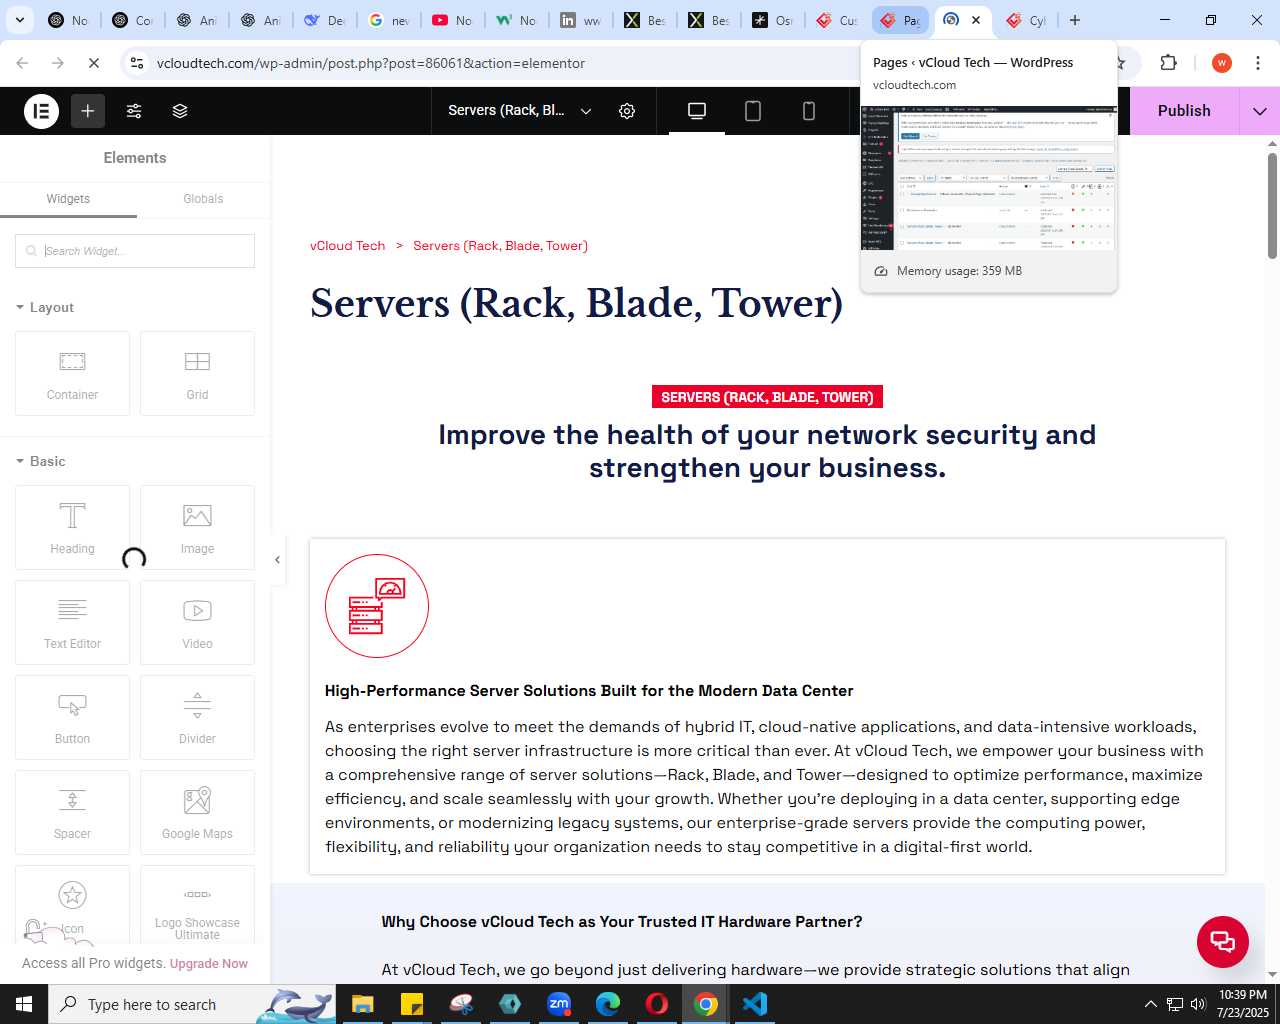Open the Servers page title dropdown
This screenshot has width=1280, height=1024.
(x=520, y=111)
